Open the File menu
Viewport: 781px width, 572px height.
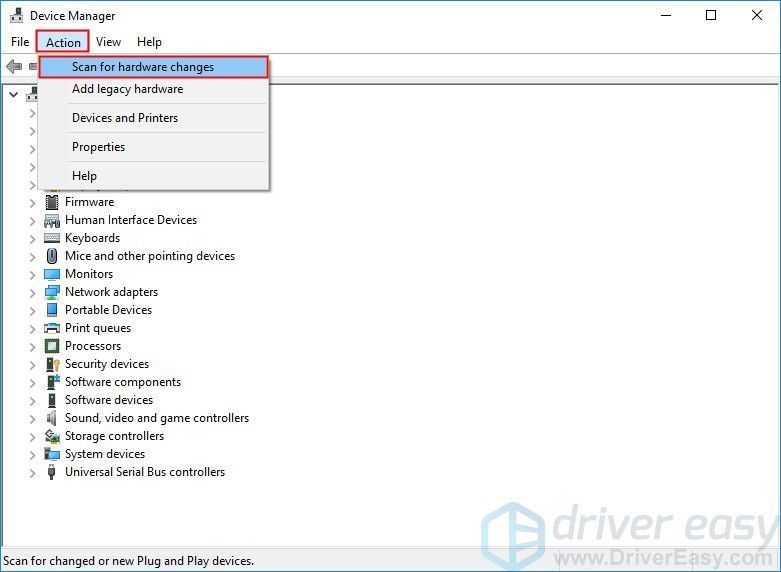click(20, 42)
